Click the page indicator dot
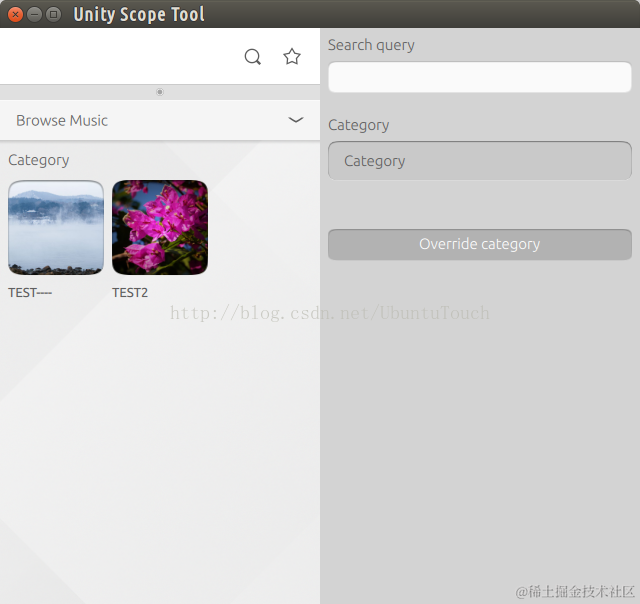 click(160, 92)
